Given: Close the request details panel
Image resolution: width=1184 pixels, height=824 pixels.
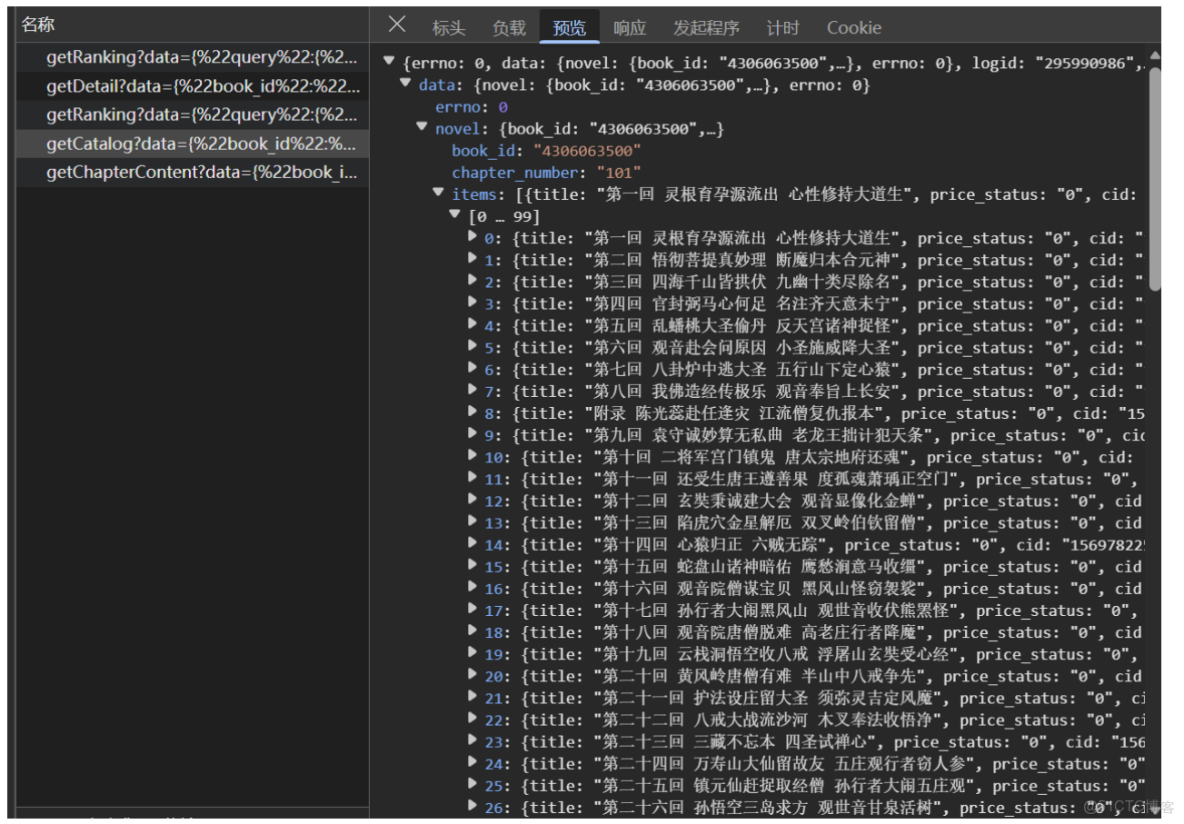Looking at the screenshot, I should pos(396,27).
